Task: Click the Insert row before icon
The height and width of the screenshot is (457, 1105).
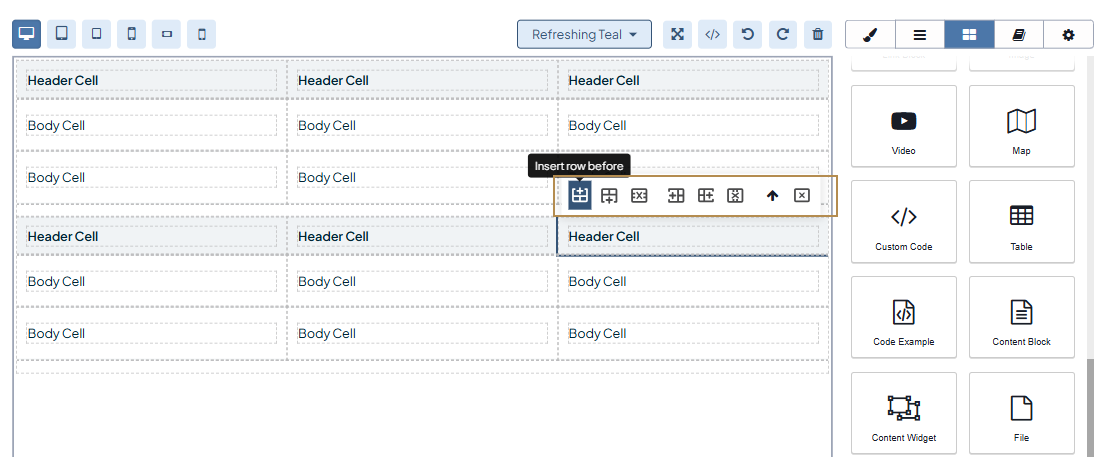Action: 580,195
